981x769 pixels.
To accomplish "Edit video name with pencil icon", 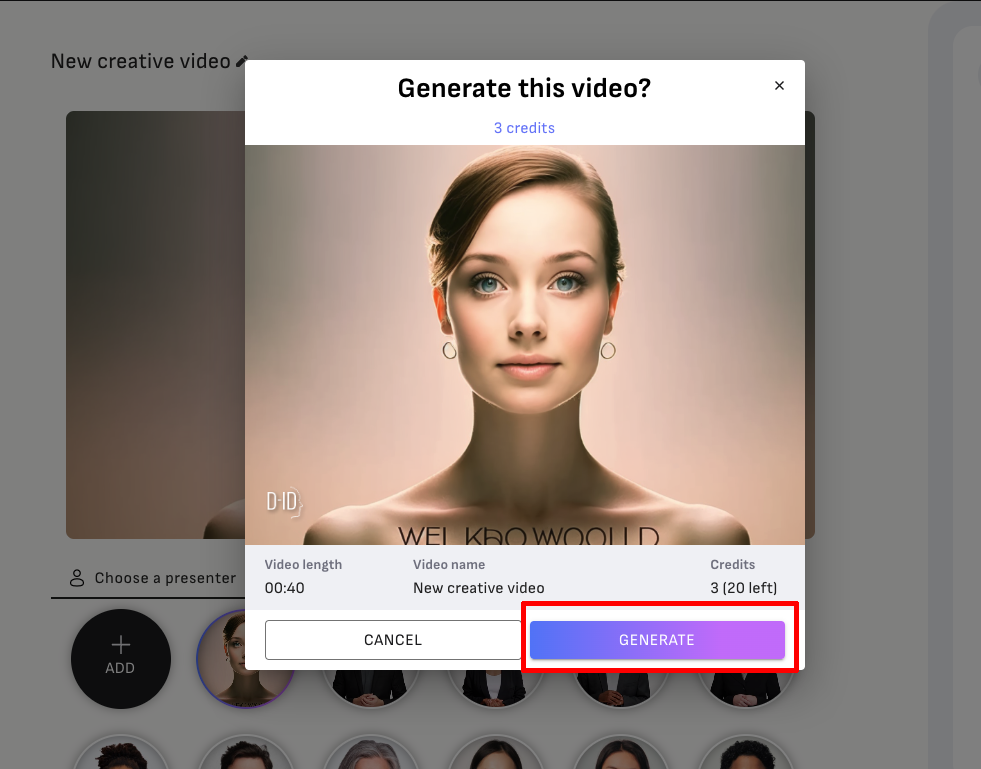I will click(x=242, y=61).
